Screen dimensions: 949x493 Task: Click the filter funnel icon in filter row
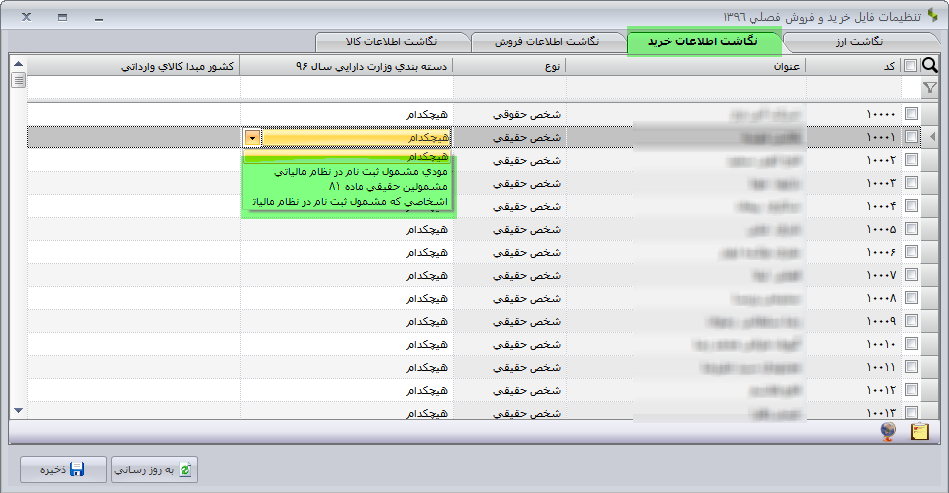[930, 88]
